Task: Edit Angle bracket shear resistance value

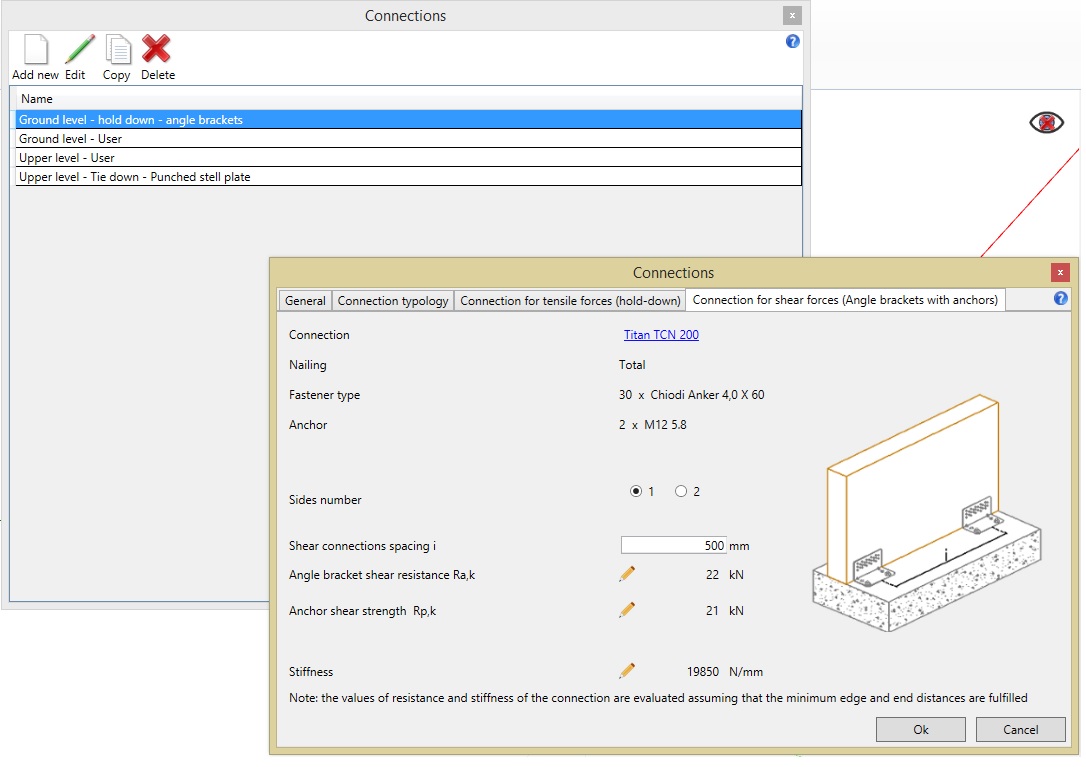Action: [x=627, y=574]
